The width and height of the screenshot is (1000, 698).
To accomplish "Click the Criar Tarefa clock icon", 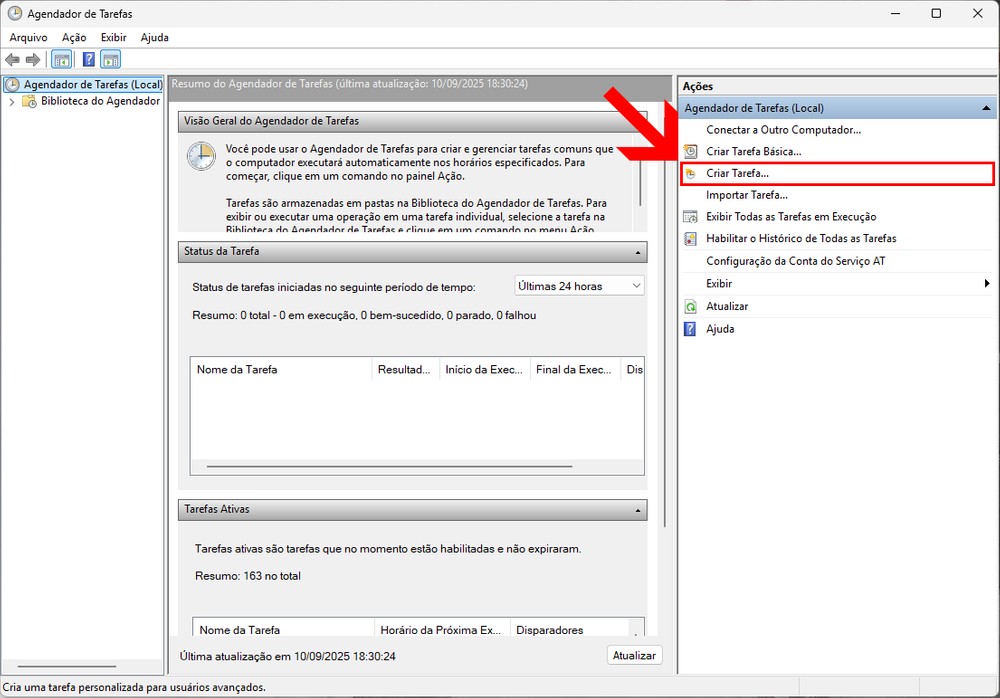I will coord(690,174).
